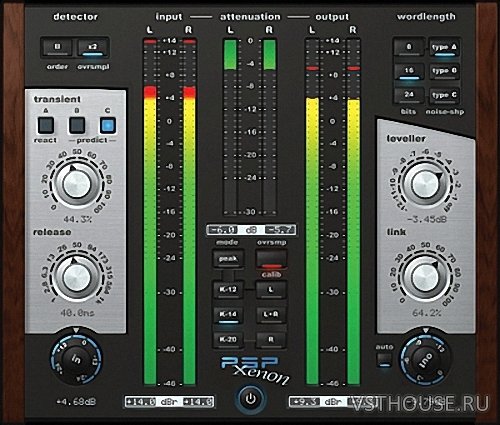Image resolution: width=500 pixels, height=425 pixels.
Task: Select transient predict mode C
Action: 108,126
